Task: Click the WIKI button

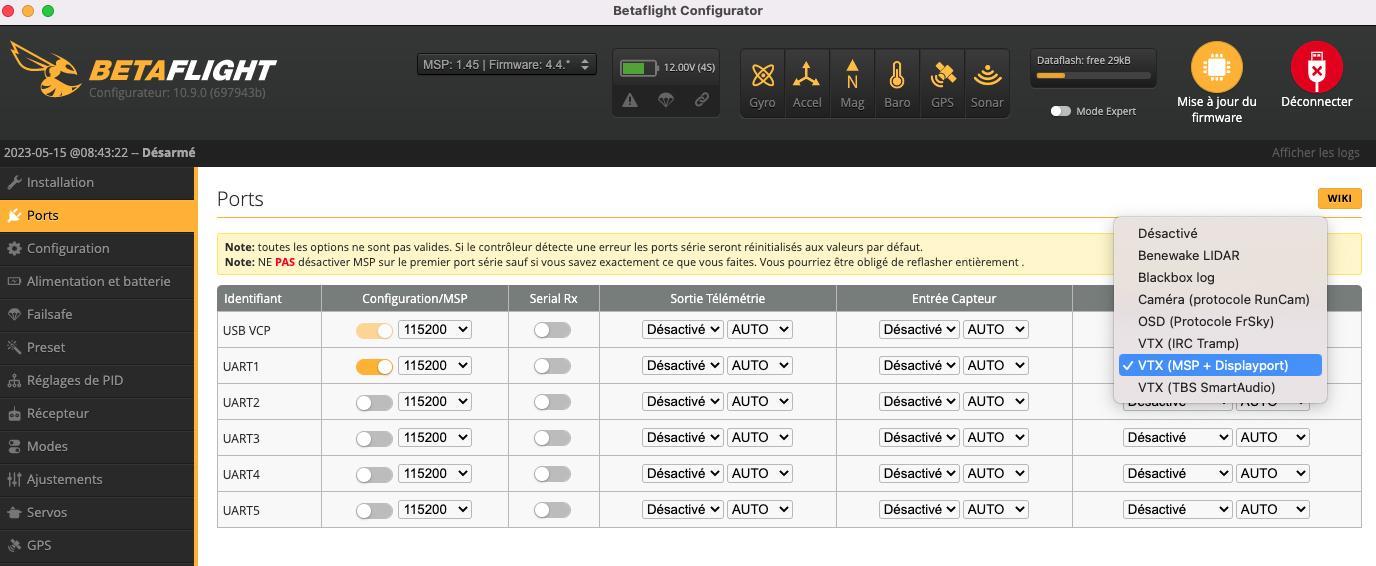Action: pos(1339,198)
